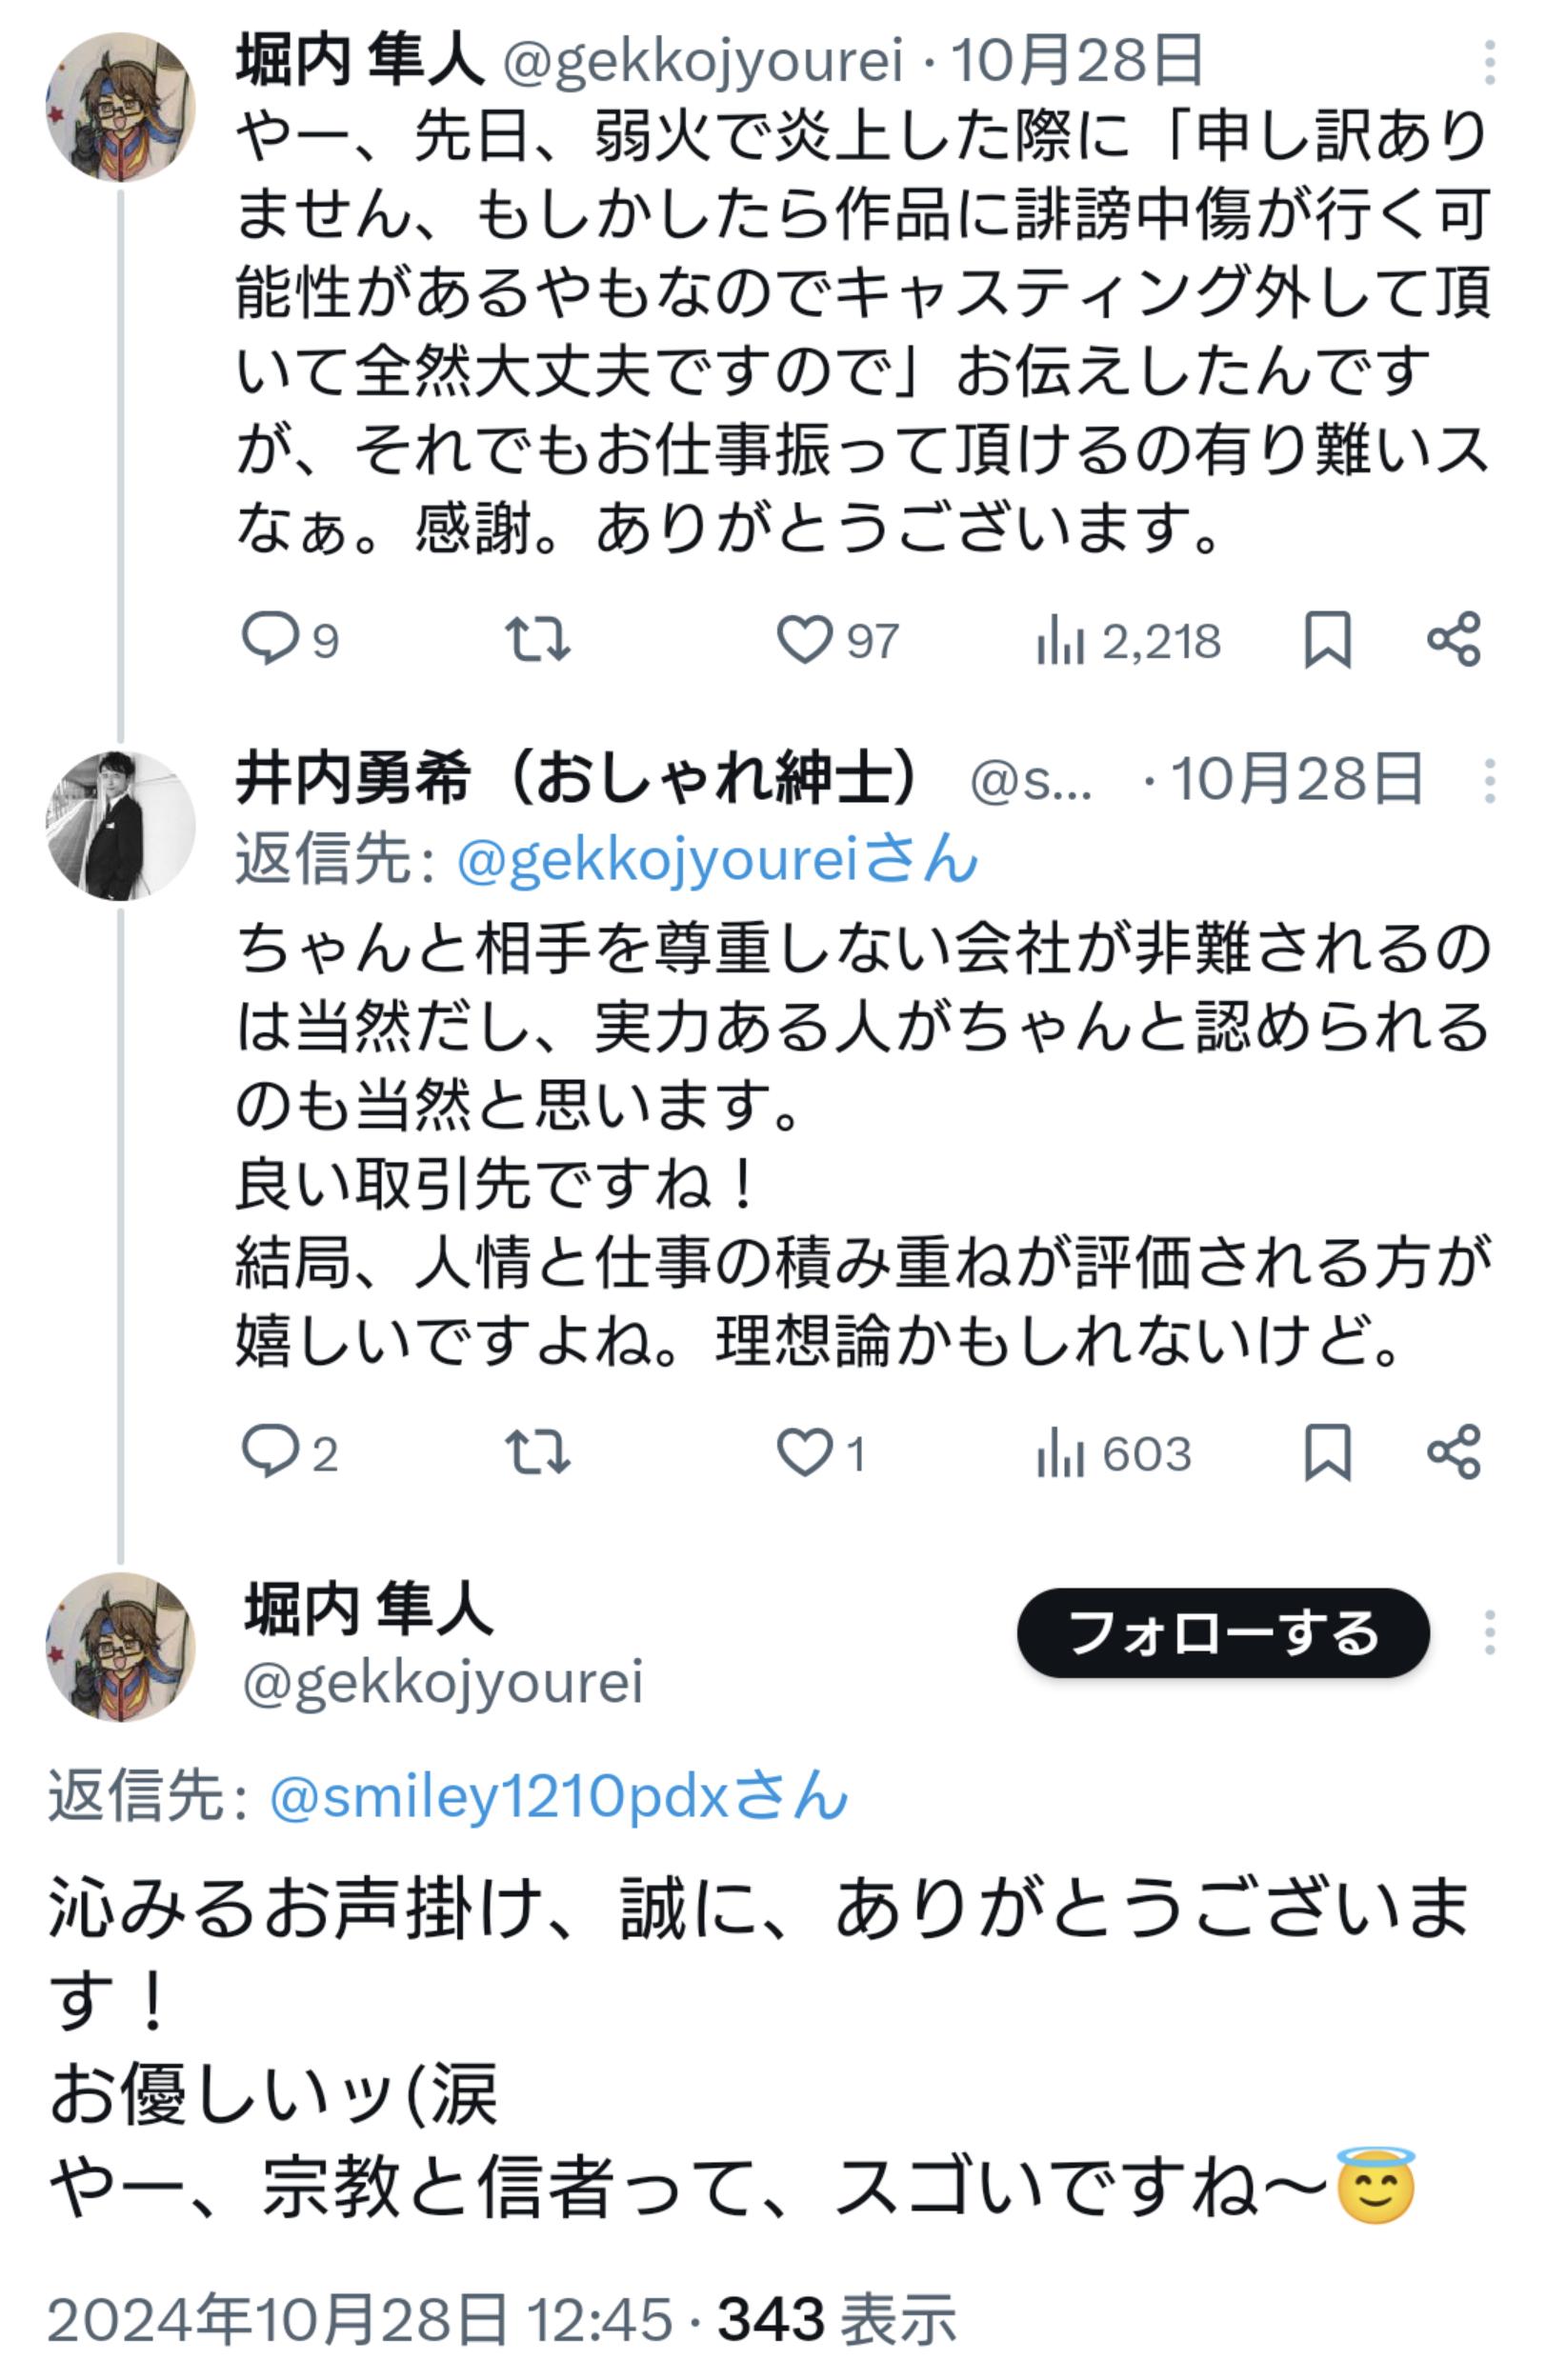This screenshot has width=1566, height=2380.
Task: Open more options beside the フォローする button
Action: (x=1489, y=1633)
